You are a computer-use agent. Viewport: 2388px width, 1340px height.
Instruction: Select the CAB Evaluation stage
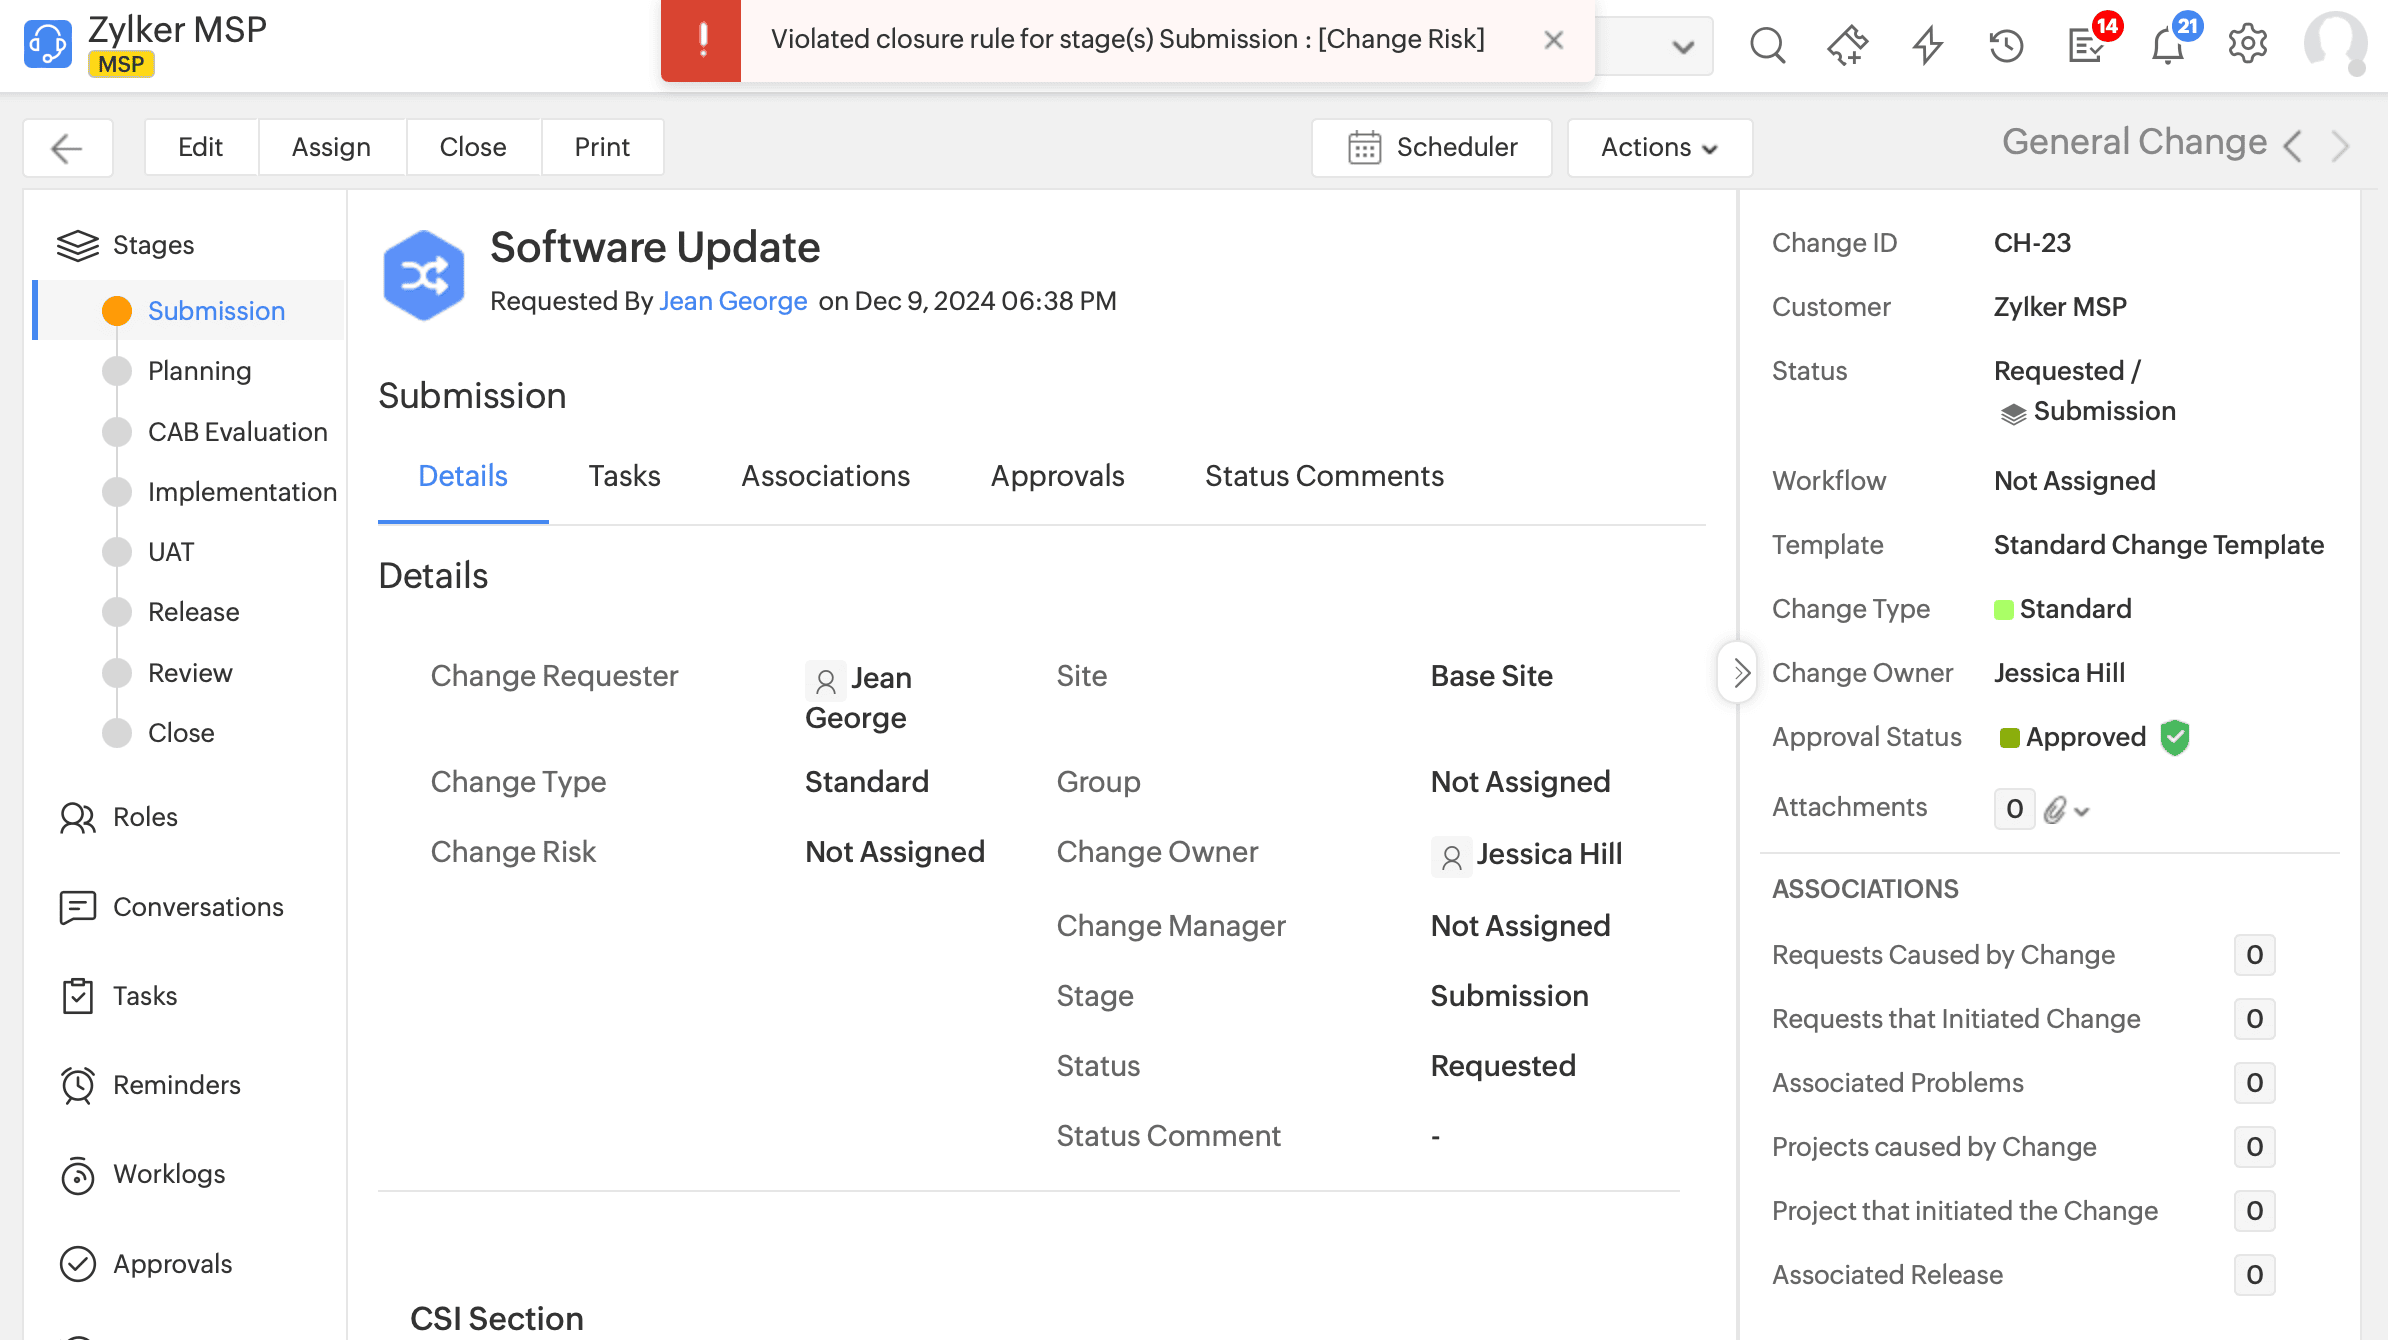point(237,432)
